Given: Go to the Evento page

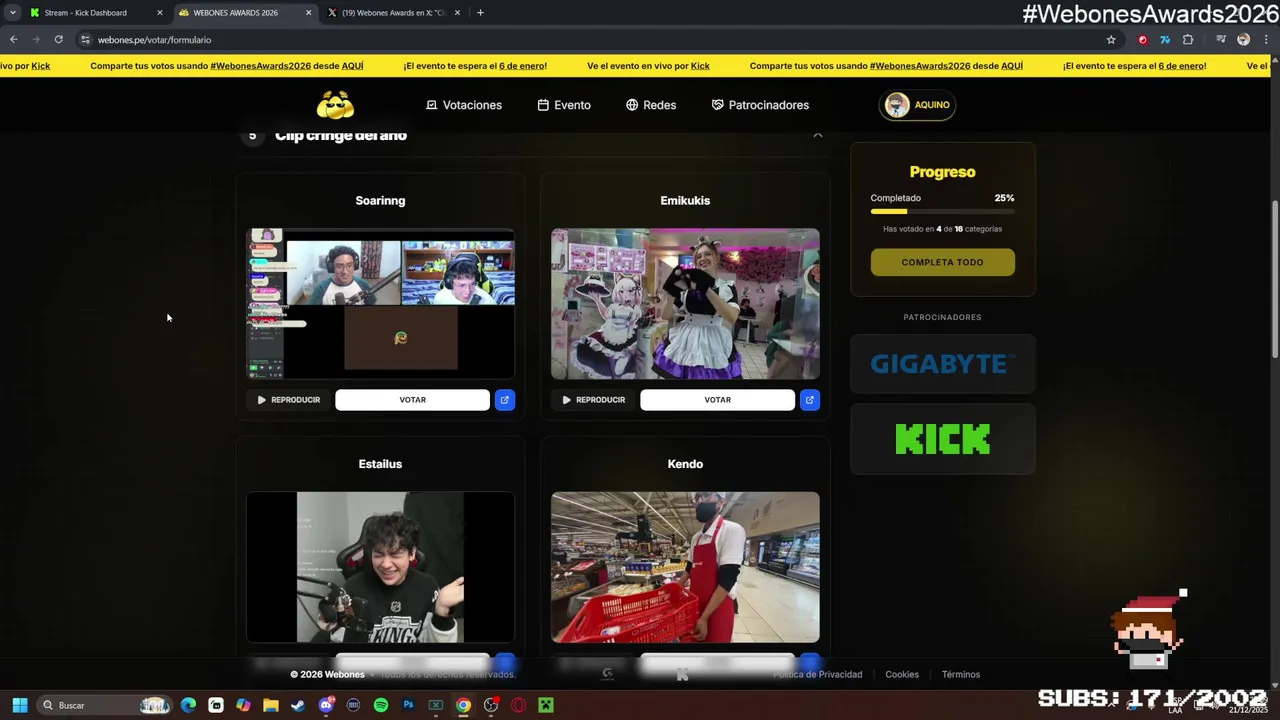Looking at the screenshot, I should [564, 105].
